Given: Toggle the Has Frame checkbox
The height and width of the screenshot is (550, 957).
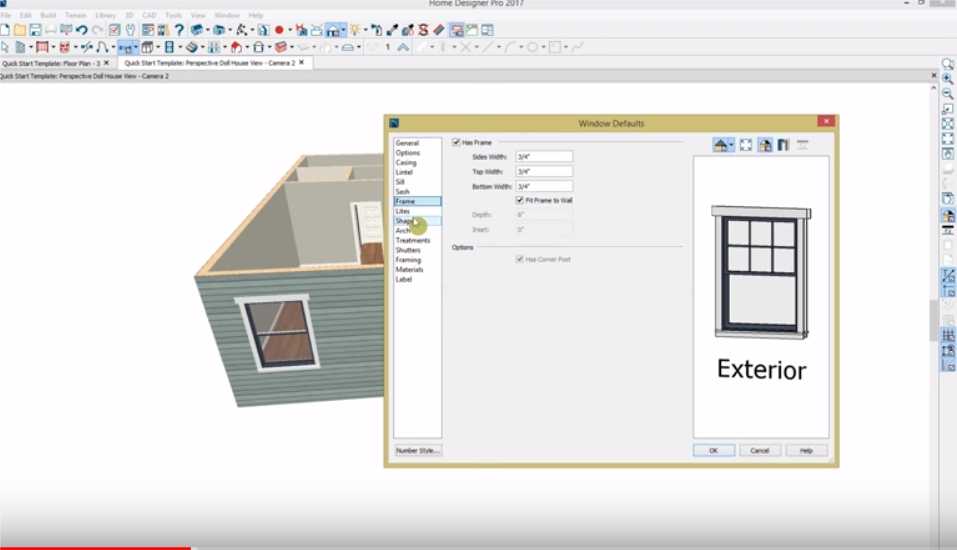Looking at the screenshot, I should [456, 142].
